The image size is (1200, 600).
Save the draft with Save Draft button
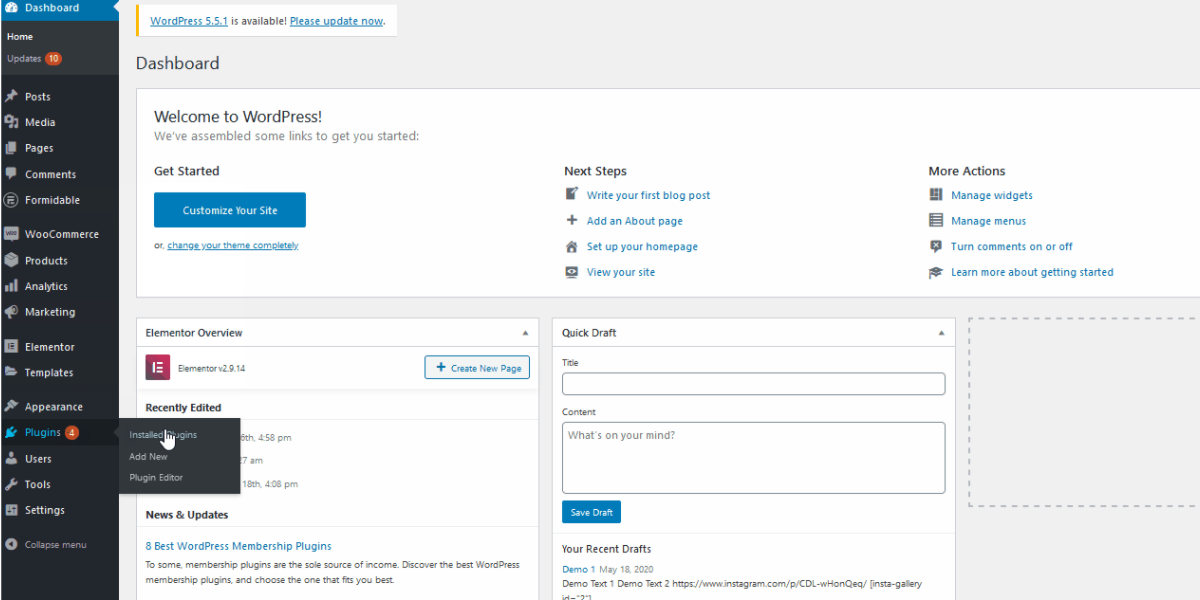tap(591, 512)
